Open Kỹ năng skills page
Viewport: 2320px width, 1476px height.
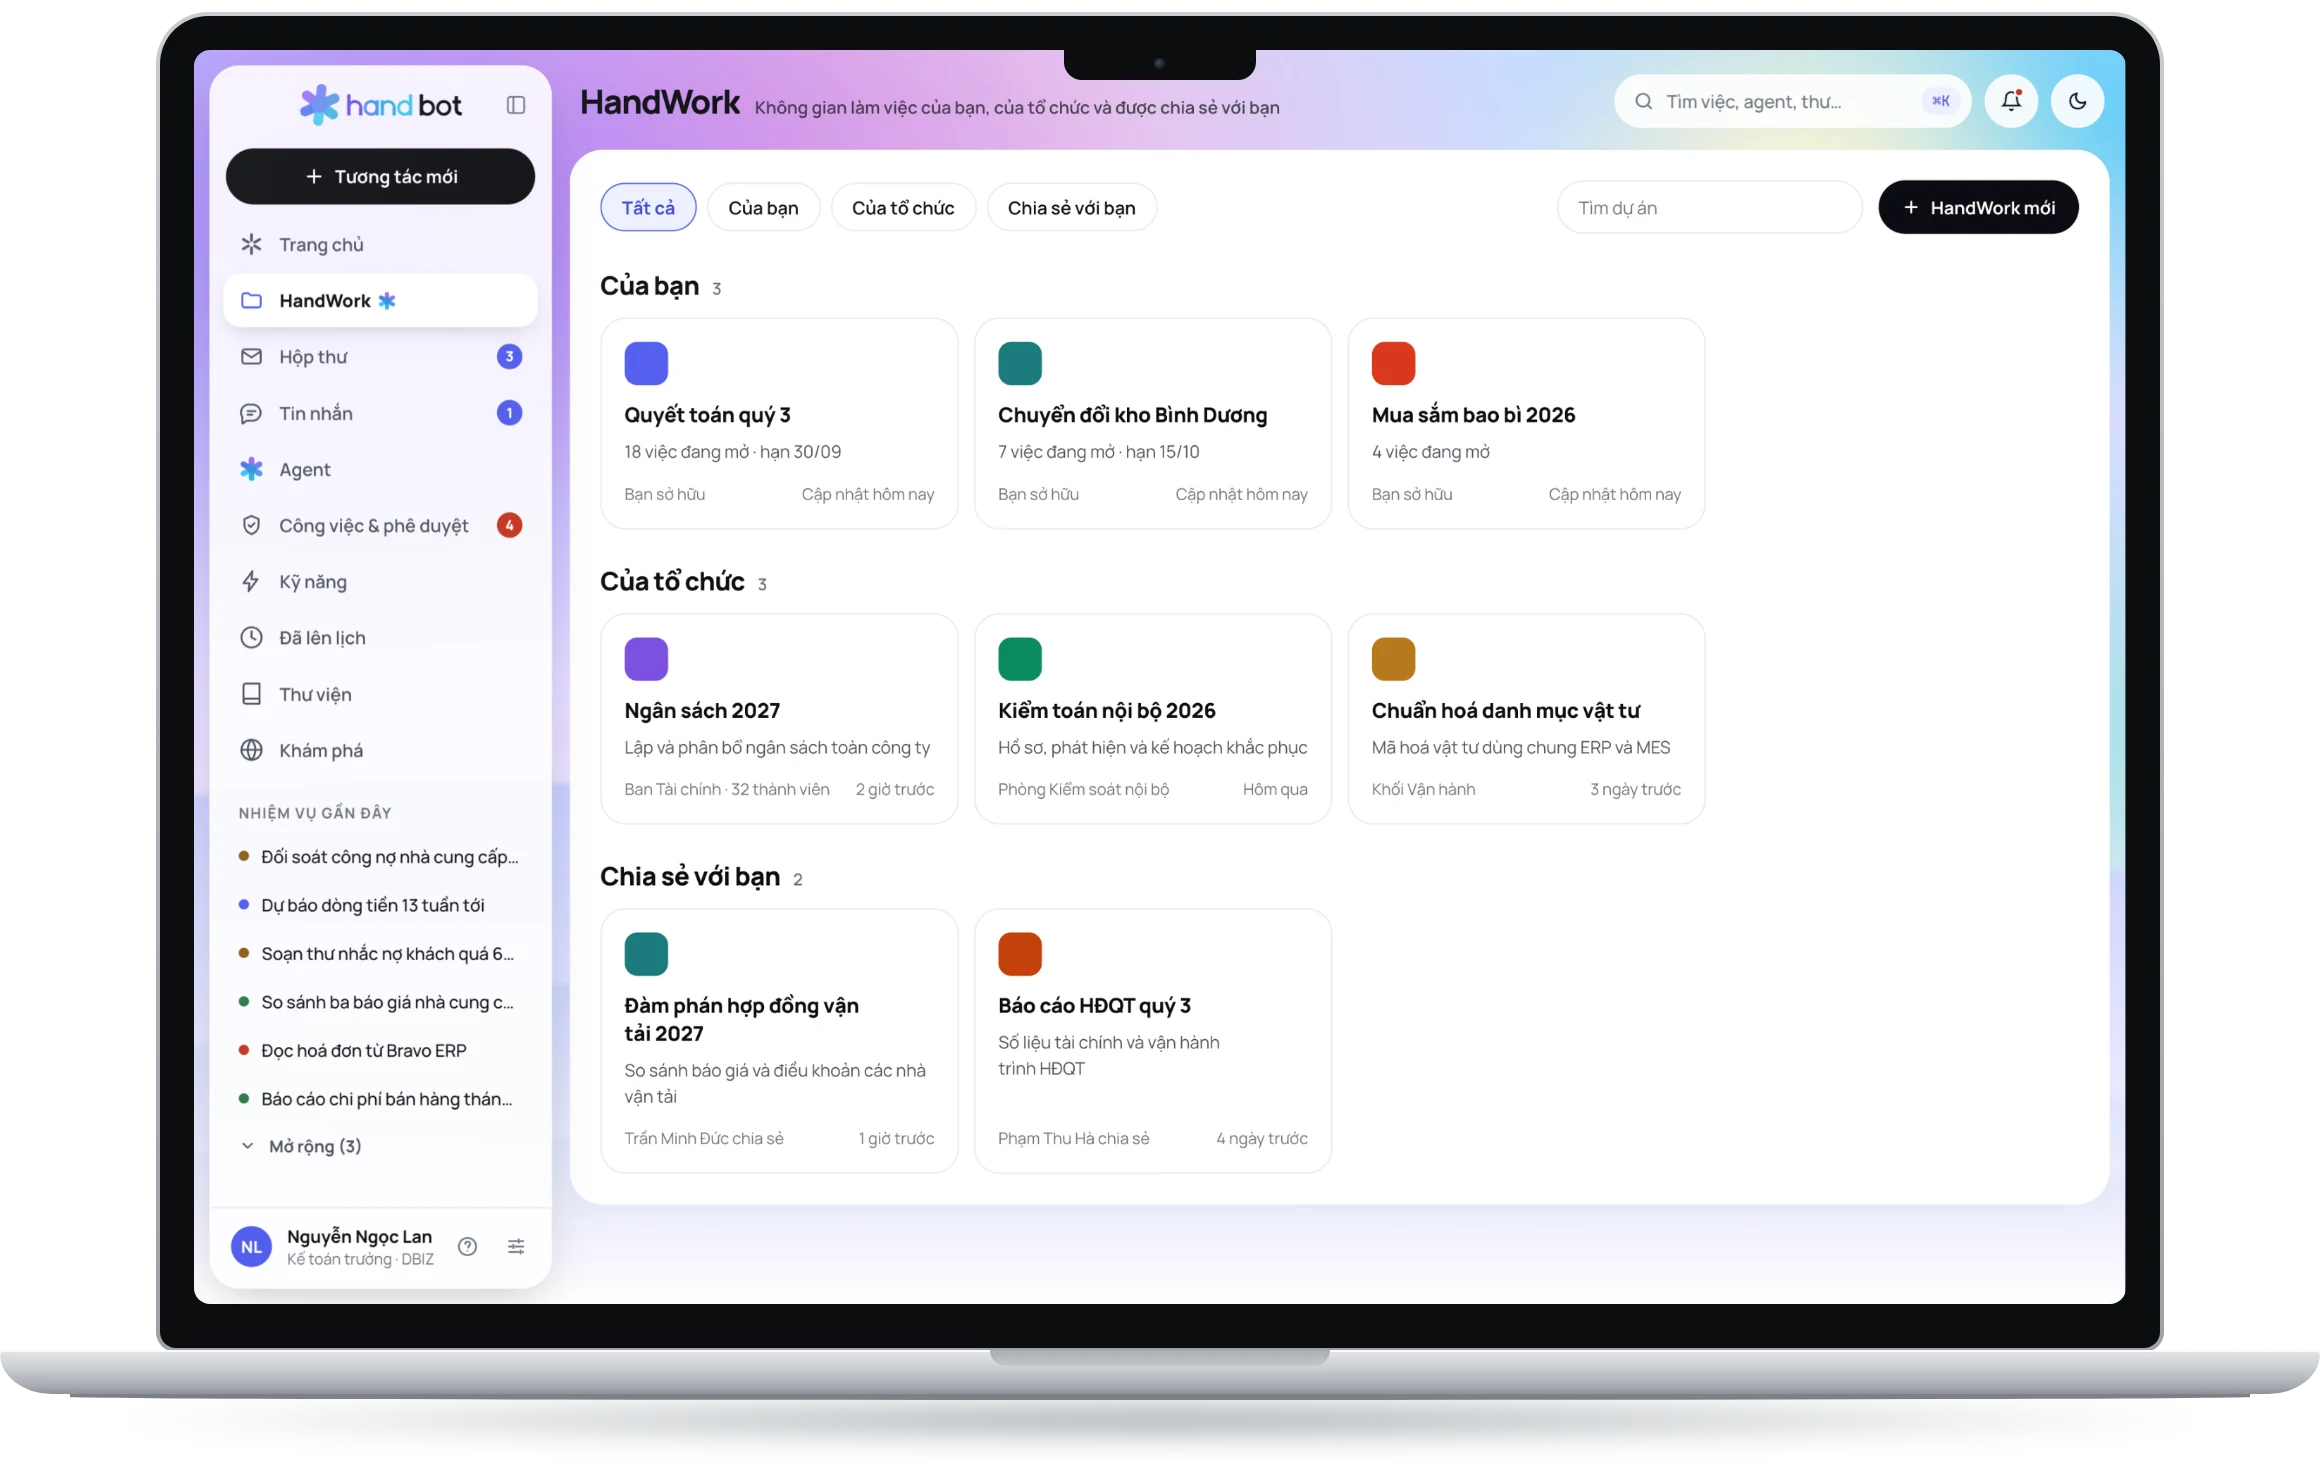380,582
